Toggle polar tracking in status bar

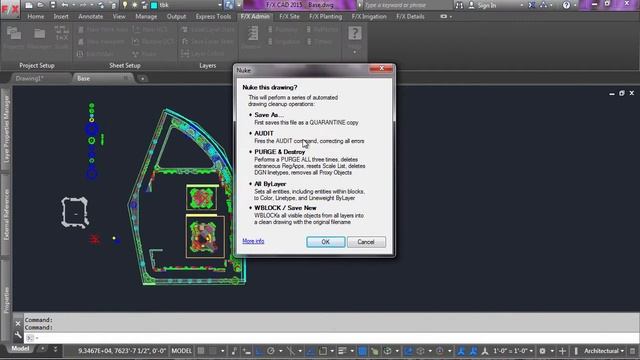[x=271, y=351]
